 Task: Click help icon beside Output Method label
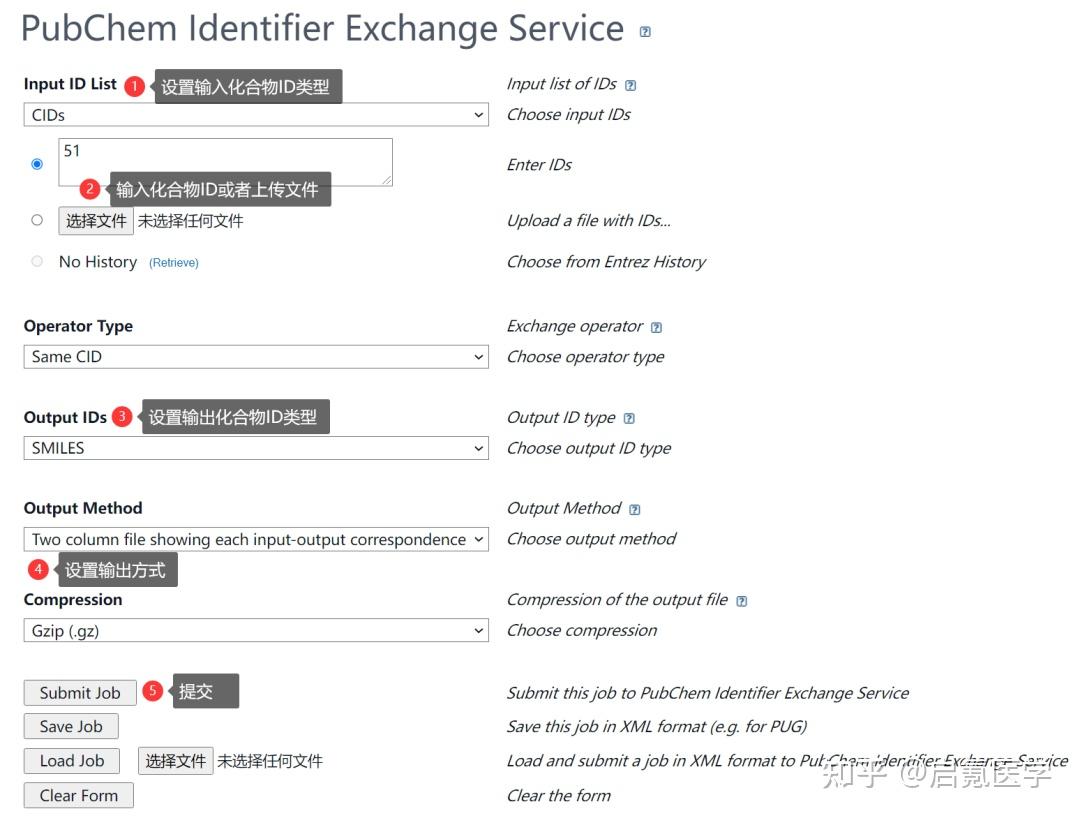(x=635, y=509)
